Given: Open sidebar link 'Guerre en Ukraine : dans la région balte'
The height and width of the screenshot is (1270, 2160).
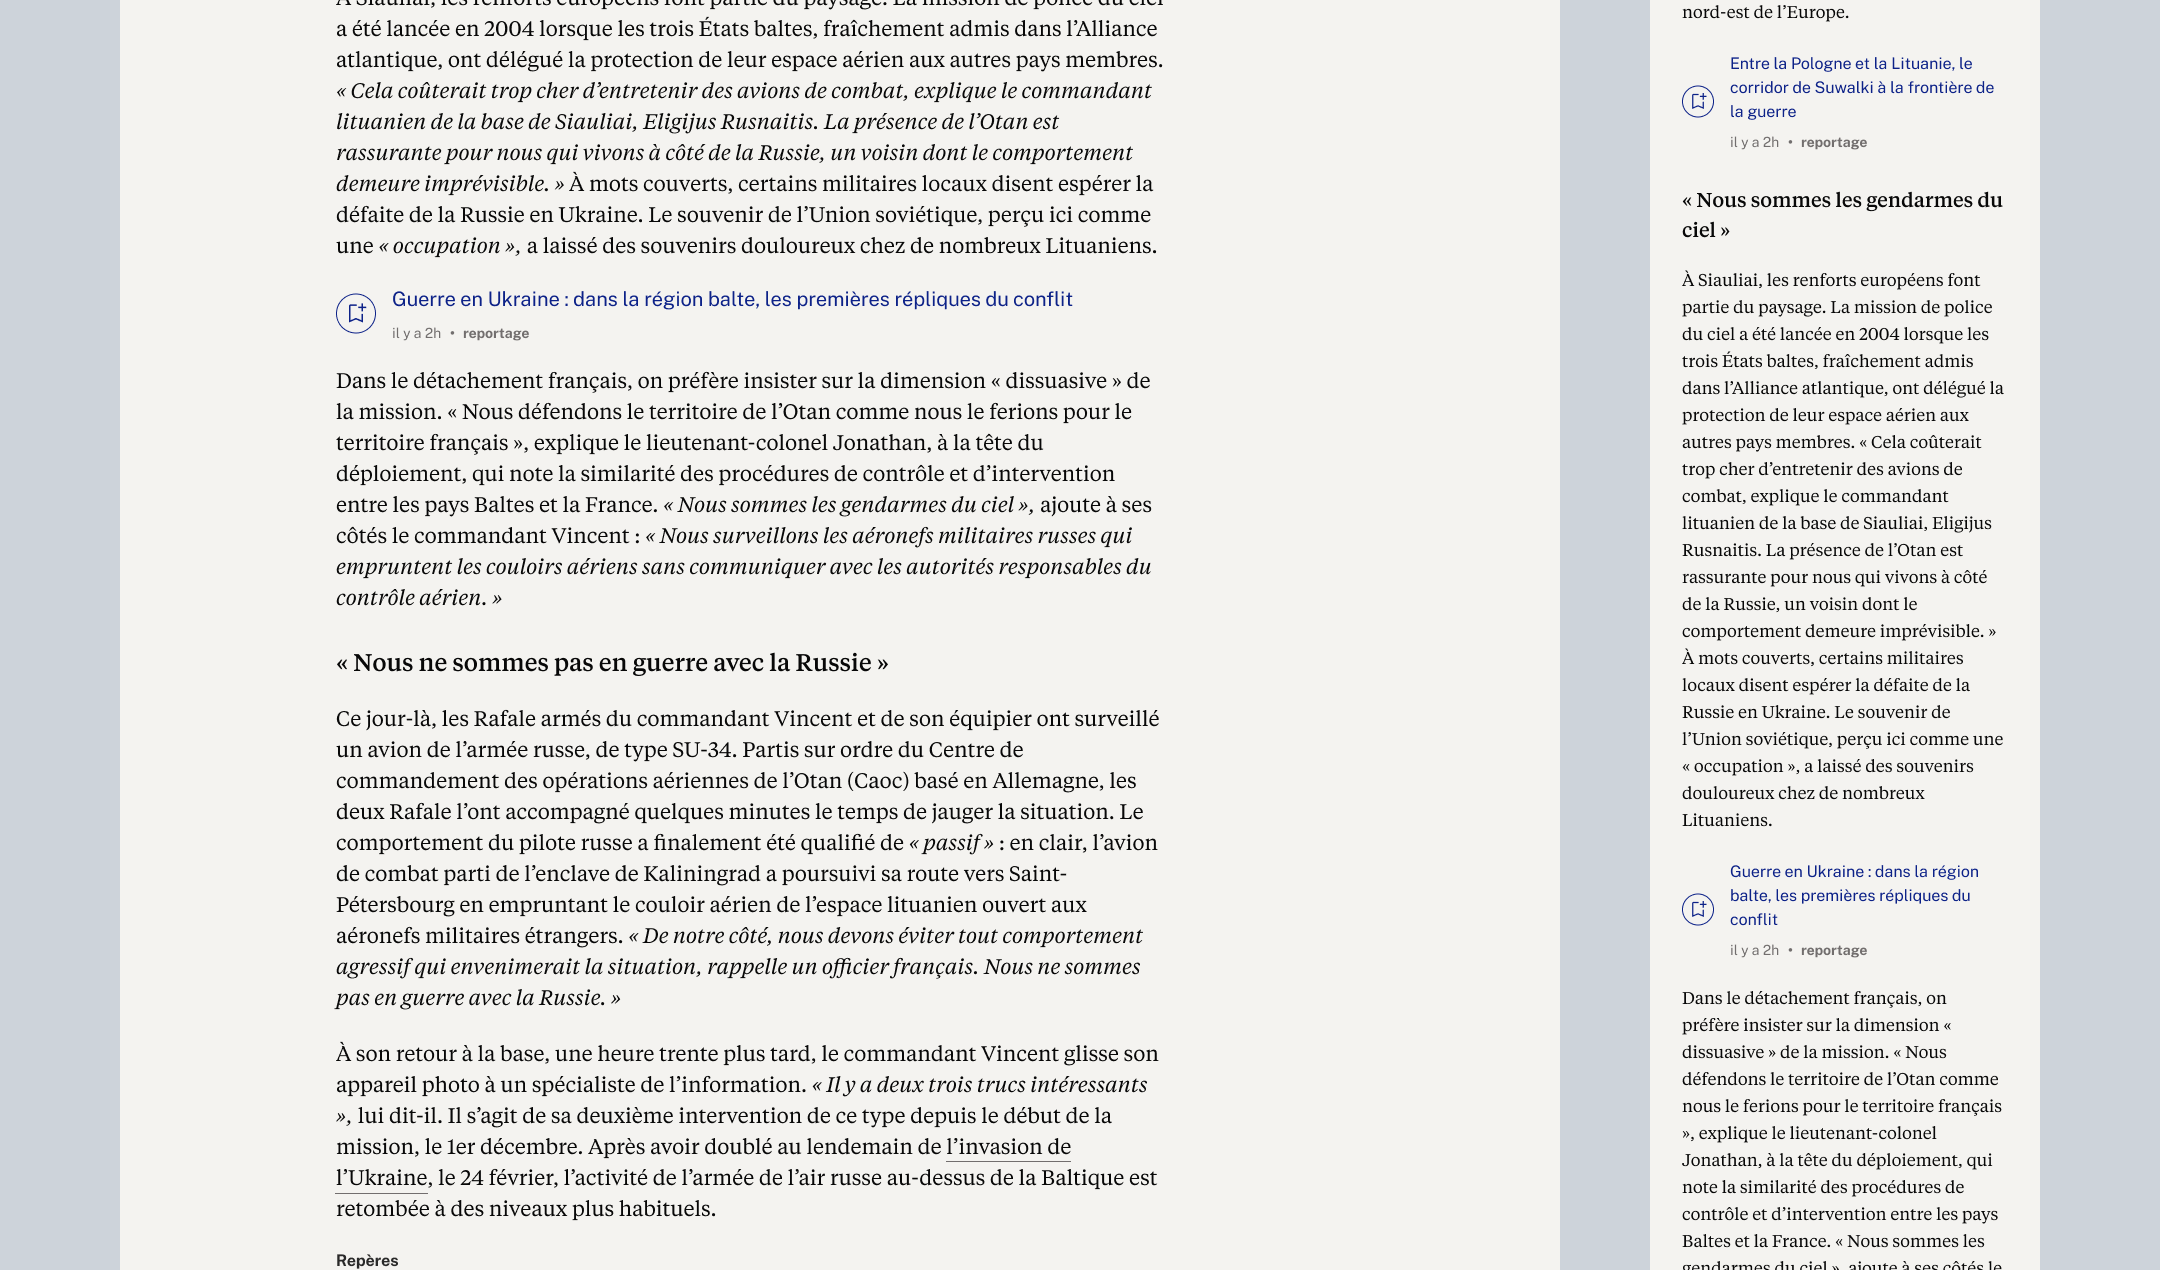Looking at the screenshot, I should pos(1854,895).
